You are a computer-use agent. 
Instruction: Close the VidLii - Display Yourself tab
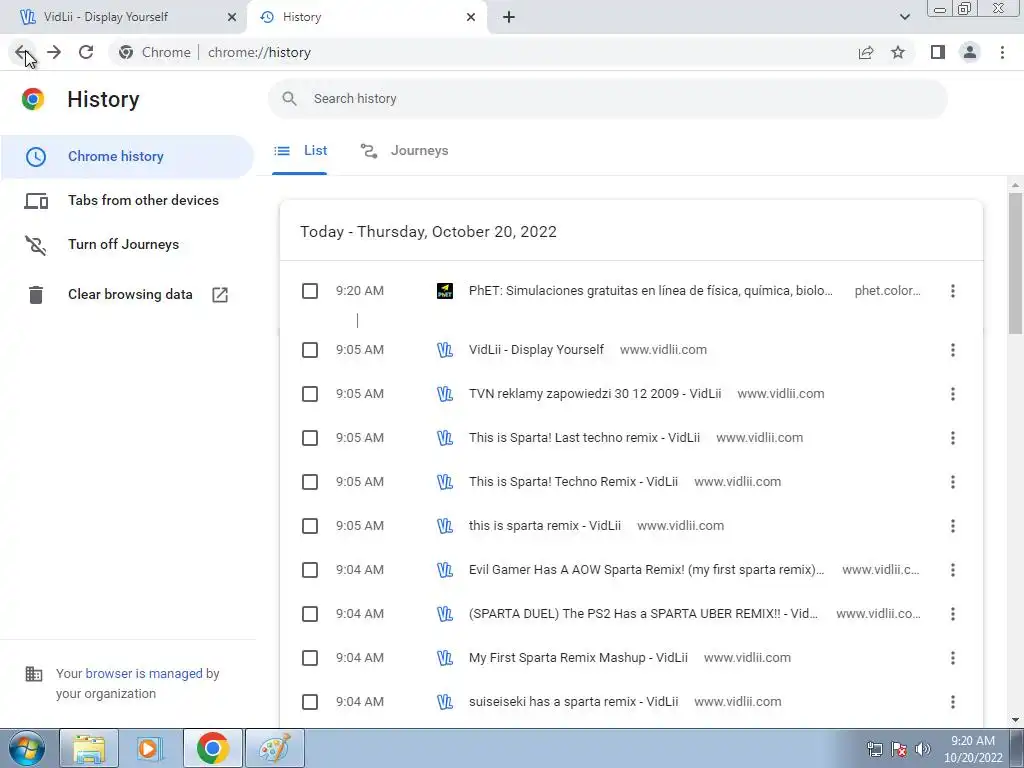pos(232,17)
